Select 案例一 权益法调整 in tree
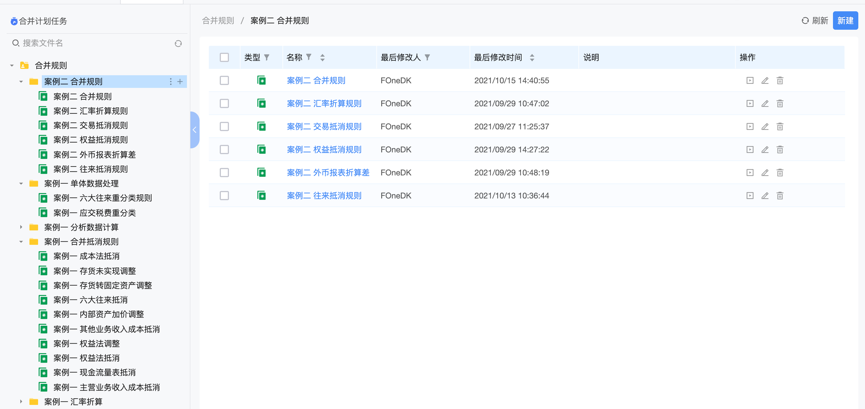This screenshot has width=865, height=409. click(87, 343)
